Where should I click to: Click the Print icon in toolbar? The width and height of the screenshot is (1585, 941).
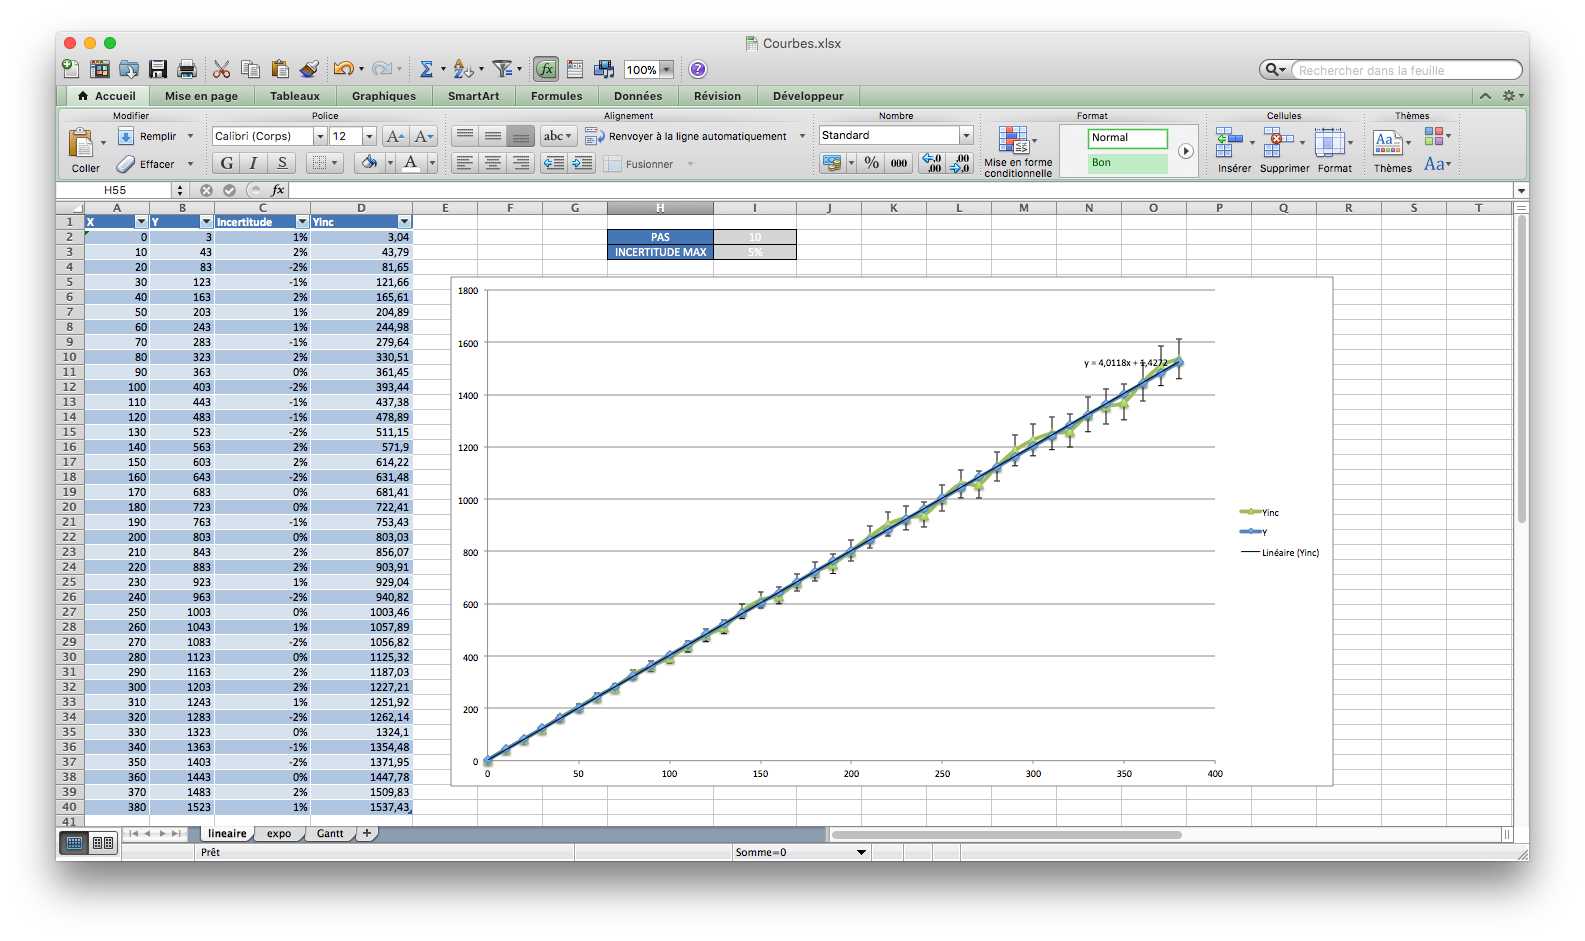187,69
